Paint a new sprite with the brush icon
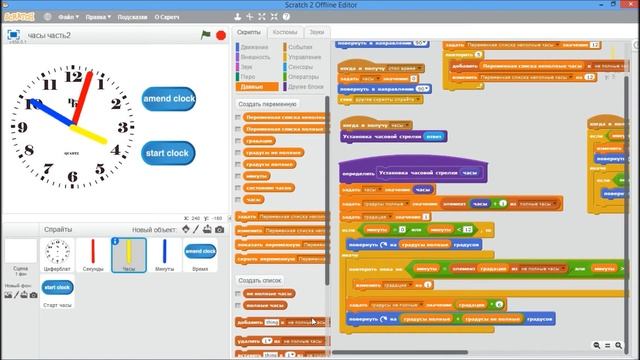640x360 pixels. pyautogui.click(x=196, y=229)
